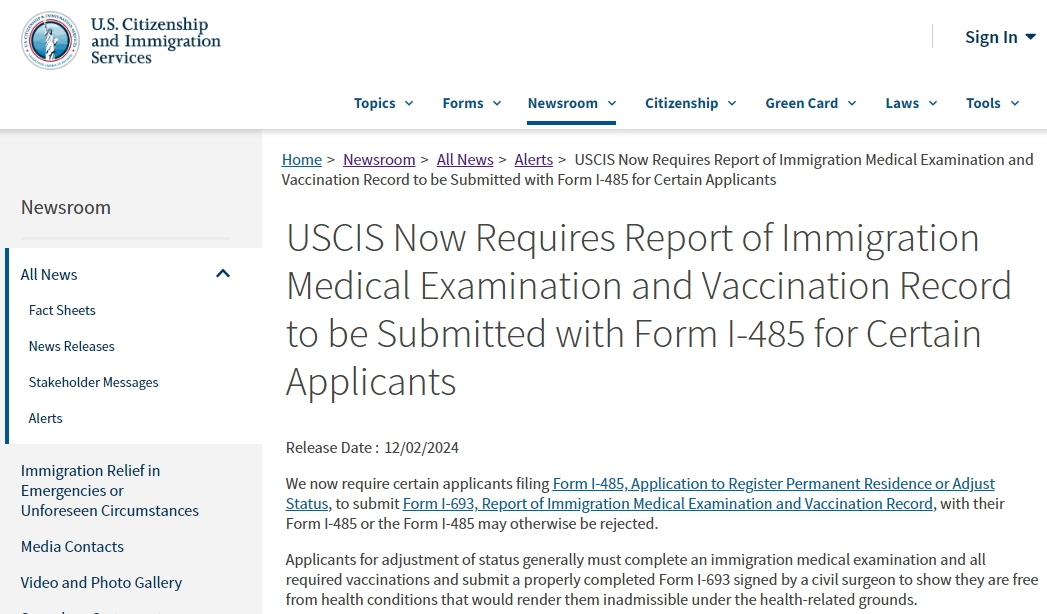Expand the Citizenship menu

(690, 103)
